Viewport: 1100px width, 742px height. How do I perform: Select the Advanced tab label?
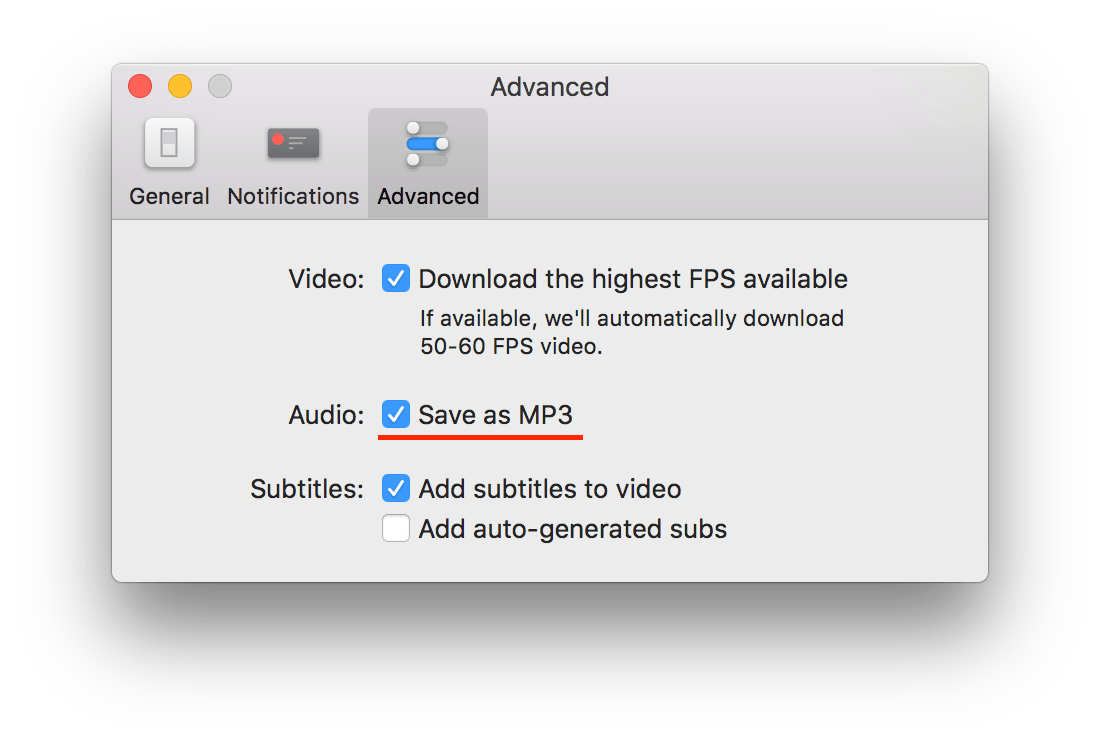click(428, 196)
